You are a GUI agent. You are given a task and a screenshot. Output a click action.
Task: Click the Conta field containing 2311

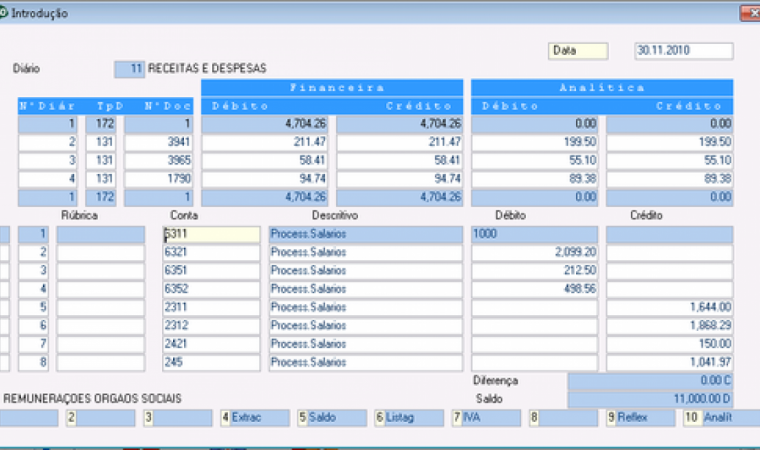click(211, 307)
